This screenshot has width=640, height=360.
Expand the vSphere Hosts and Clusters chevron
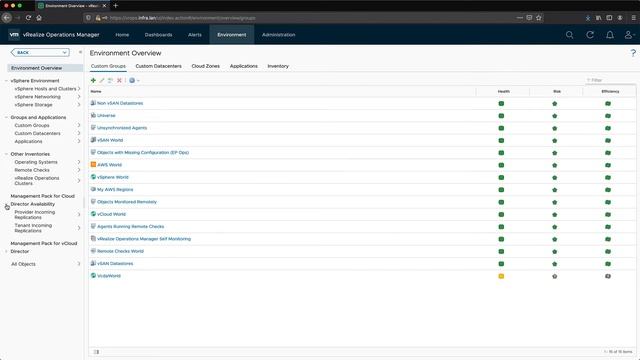(x=79, y=89)
